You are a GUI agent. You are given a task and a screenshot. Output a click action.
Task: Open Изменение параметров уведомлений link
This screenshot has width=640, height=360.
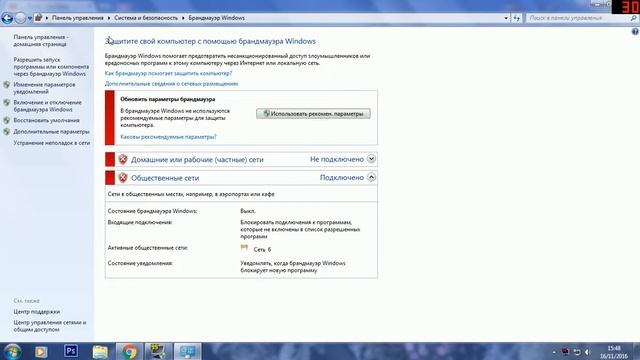pos(44,88)
